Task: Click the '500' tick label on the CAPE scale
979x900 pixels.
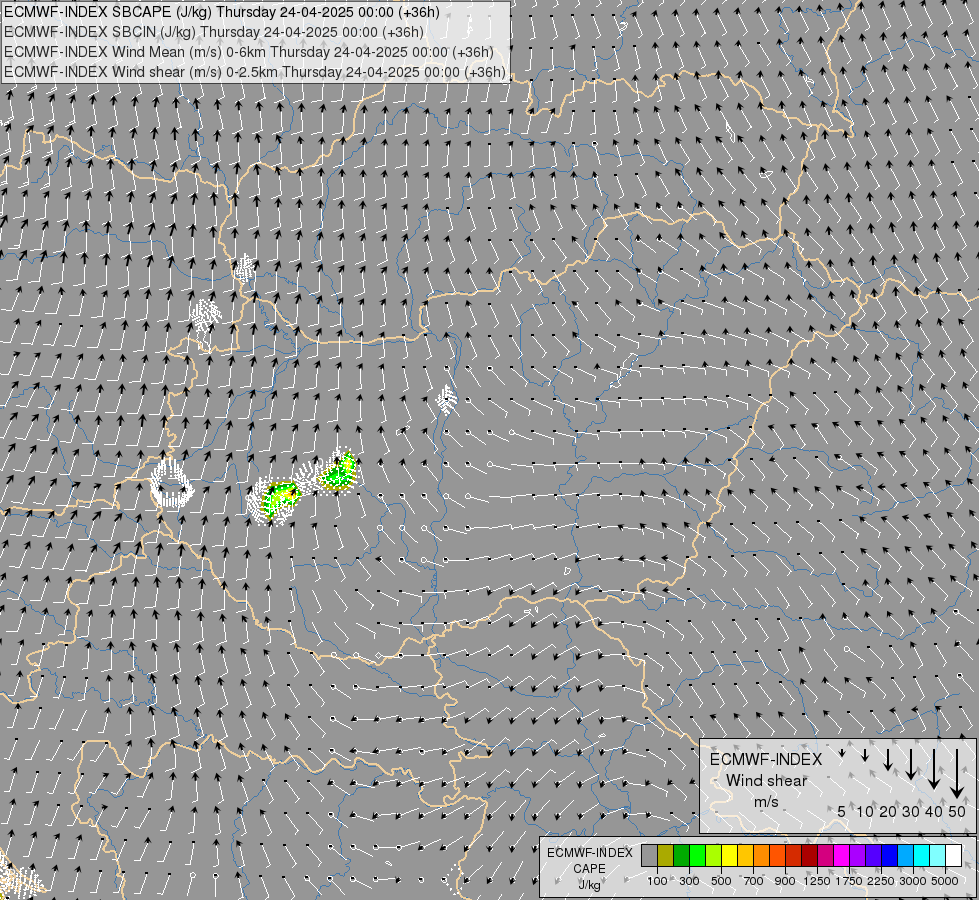Action: coord(721,881)
